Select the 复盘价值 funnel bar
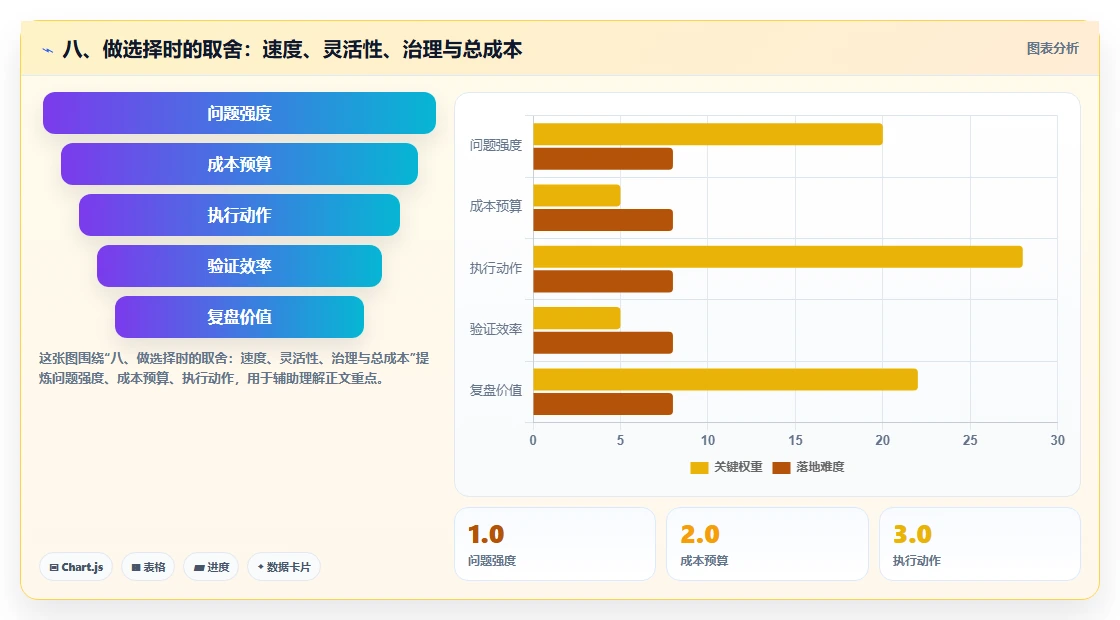The height and width of the screenshot is (620, 1120). click(x=239, y=316)
